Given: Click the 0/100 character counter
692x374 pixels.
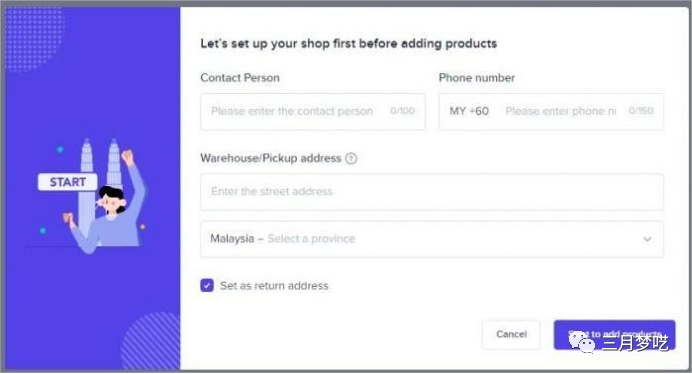Looking at the screenshot, I should pyautogui.click(x=402, y=111).
